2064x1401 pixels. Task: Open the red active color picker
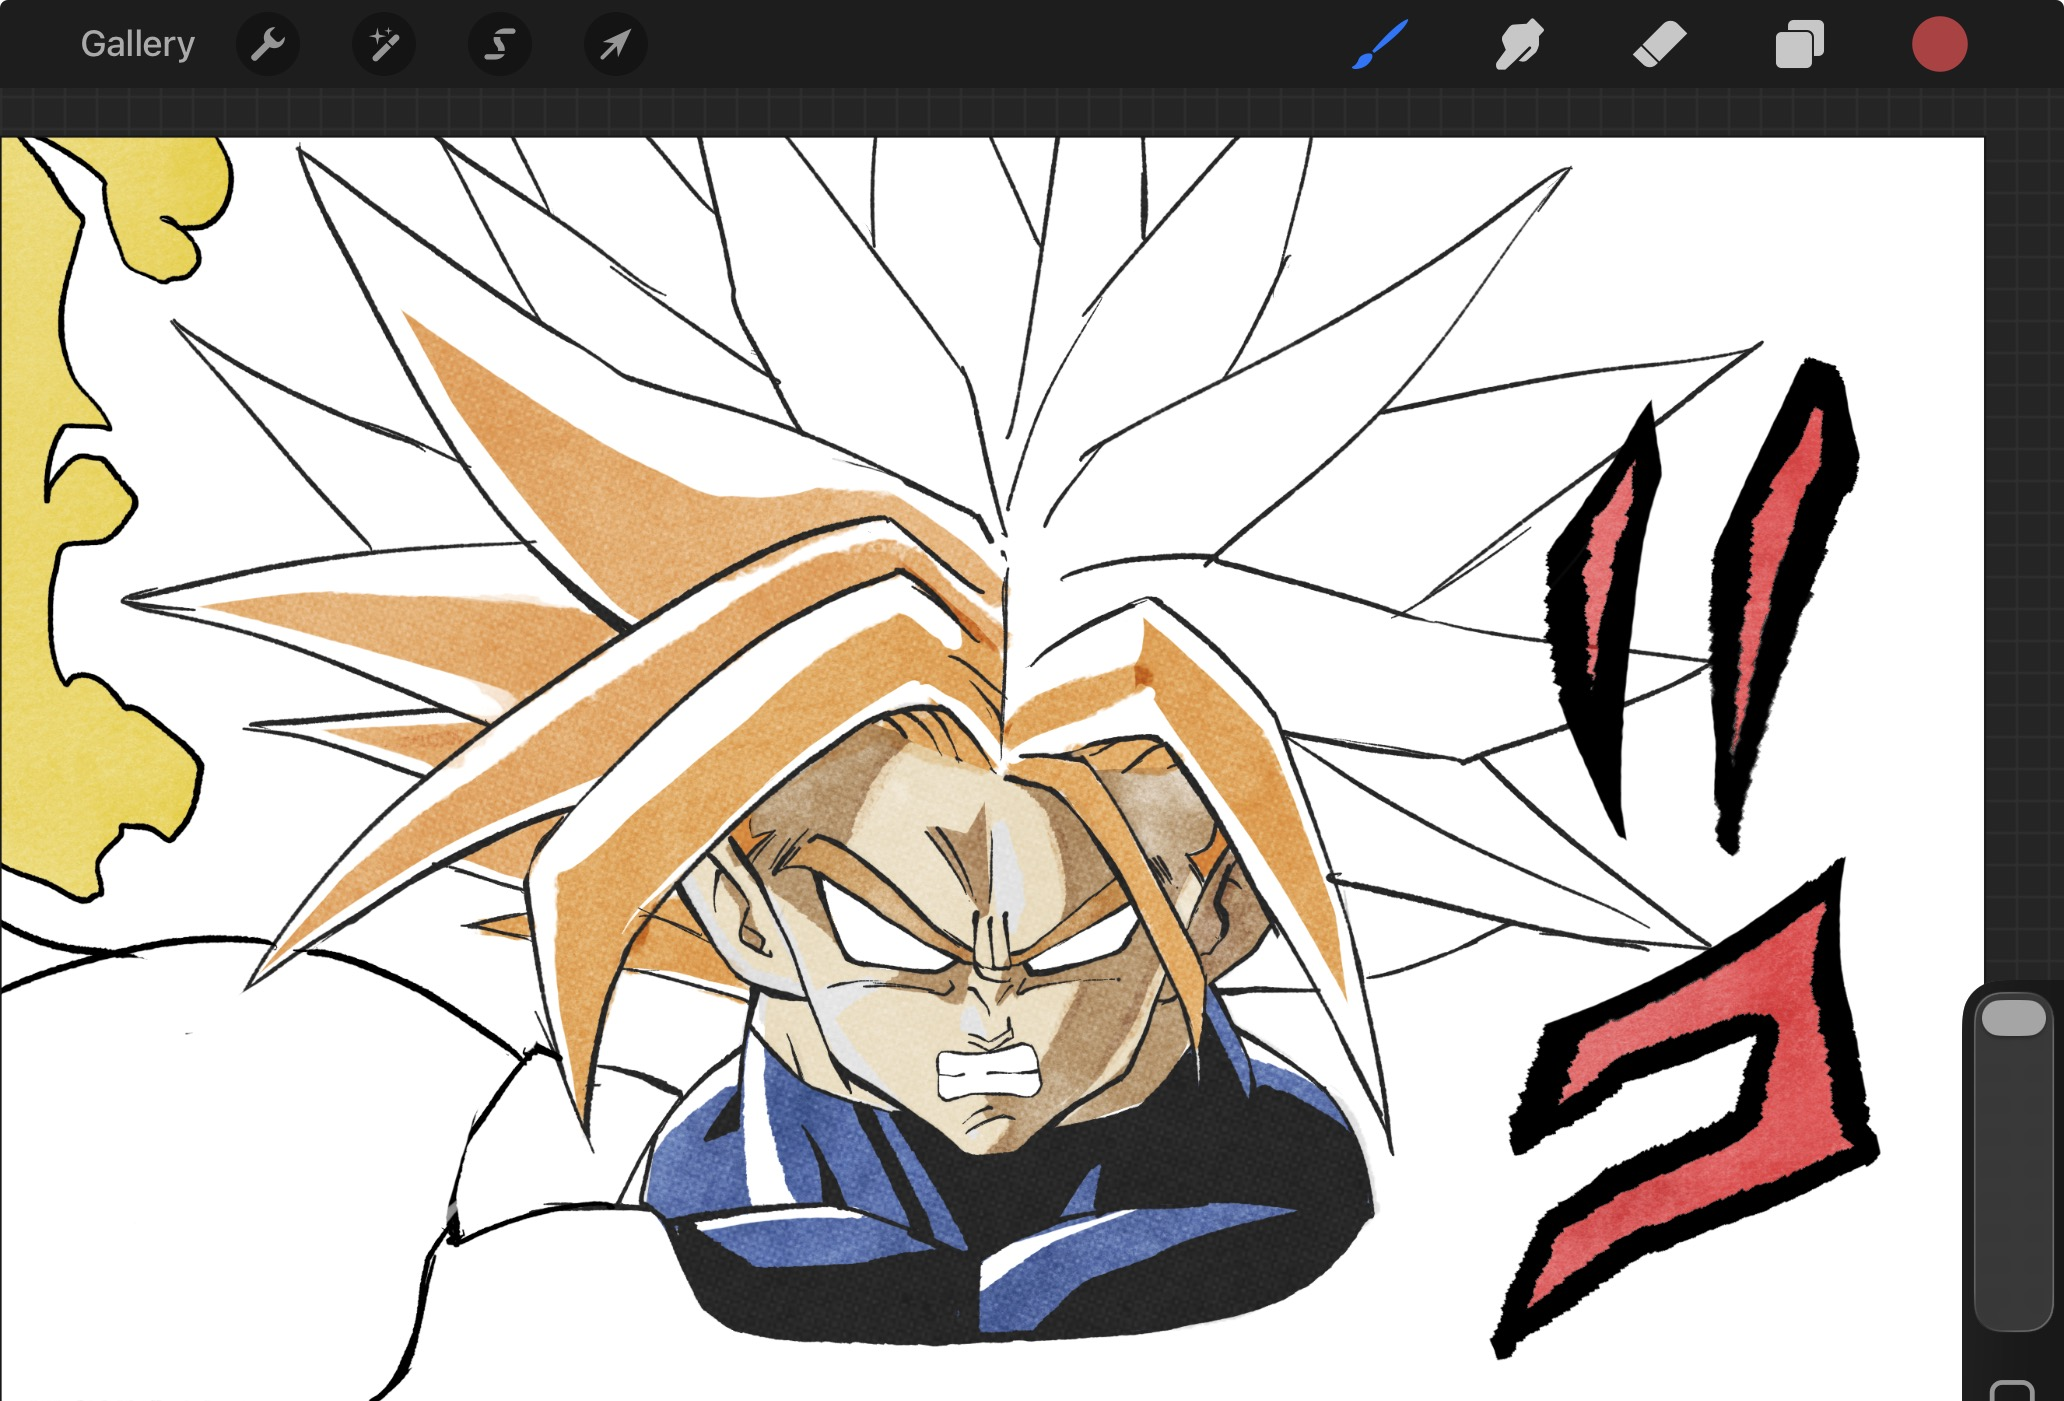click(1940, 44)
